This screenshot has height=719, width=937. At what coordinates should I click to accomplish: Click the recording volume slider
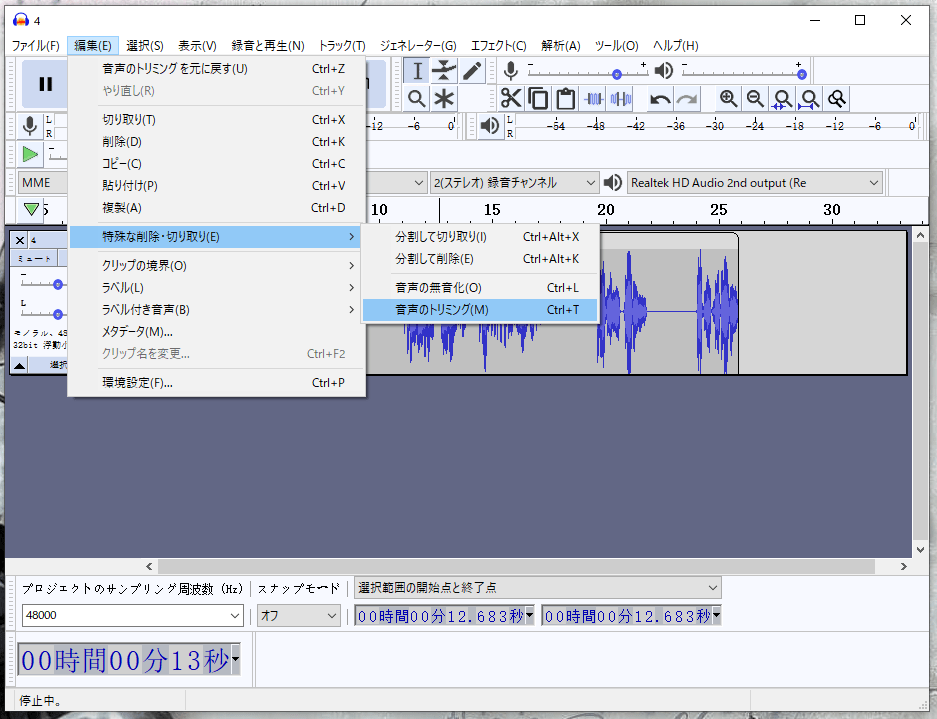coord(617,71)
